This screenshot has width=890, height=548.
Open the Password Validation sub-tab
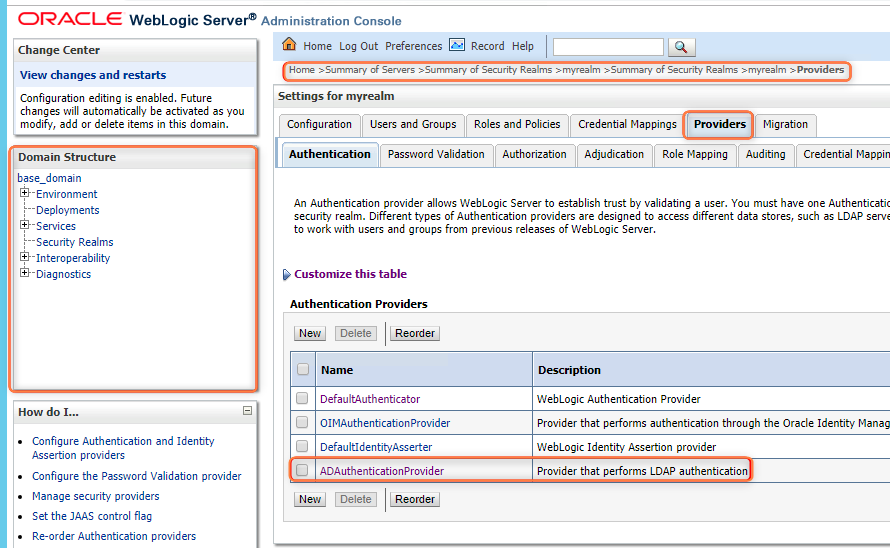click(436, 154)
